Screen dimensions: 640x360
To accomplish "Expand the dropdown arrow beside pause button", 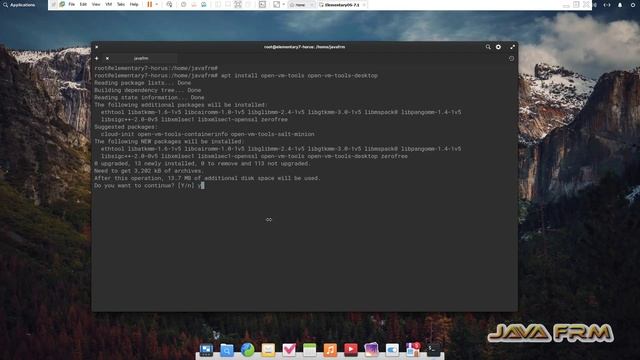I will [x=157, y=4].
